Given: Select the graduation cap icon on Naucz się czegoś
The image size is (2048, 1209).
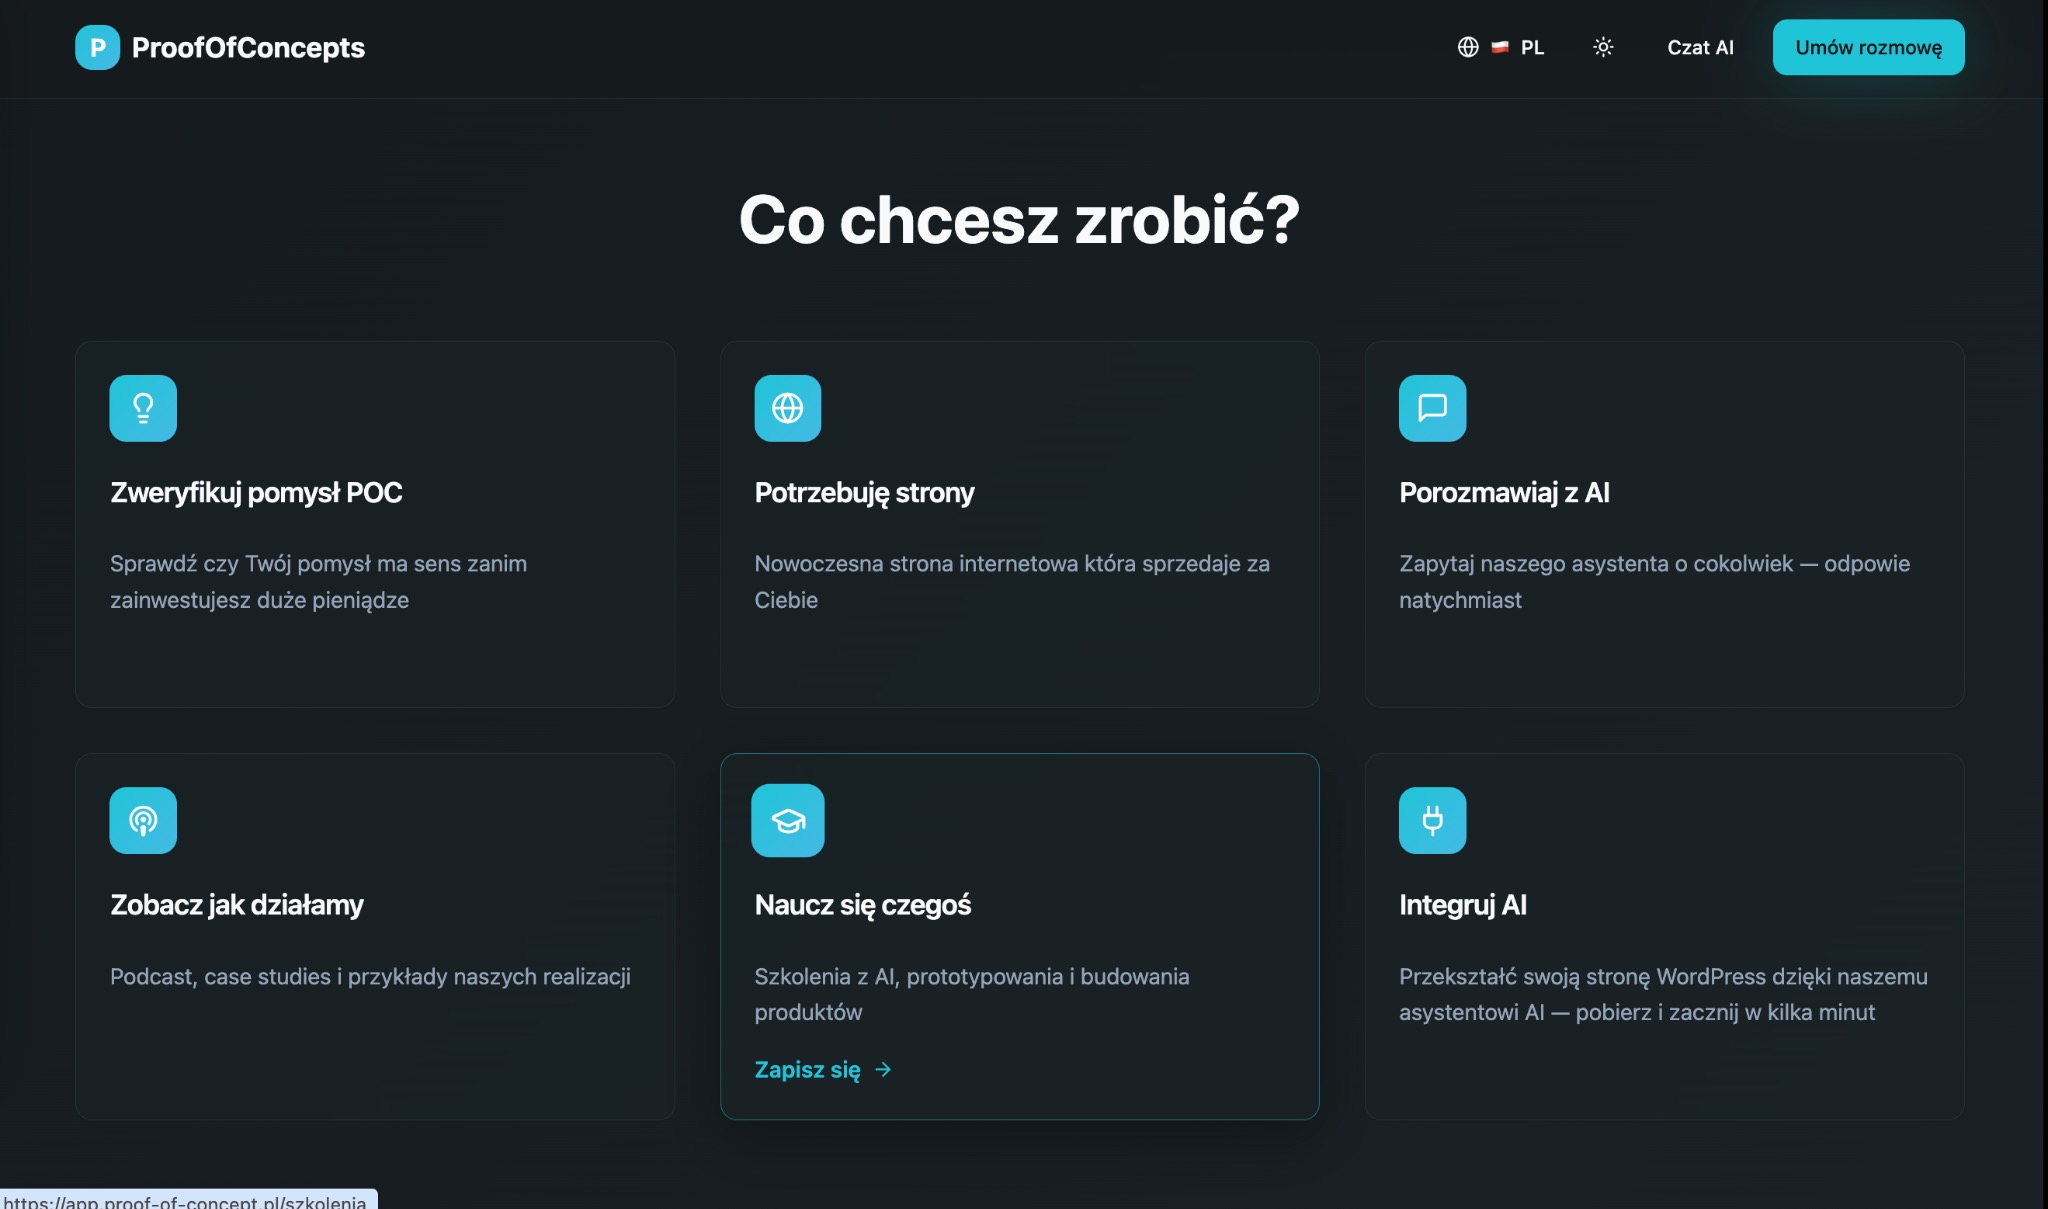Looking at the screenshot, I should [788, 820].
